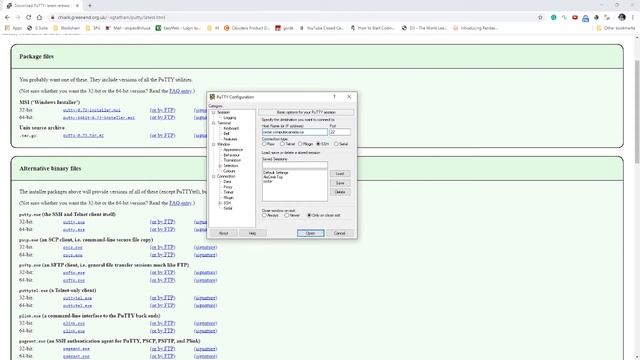The height and width of the screenshot is (360, 640).
Task: Open the Colours category
Action: click(x=229, y=171)
